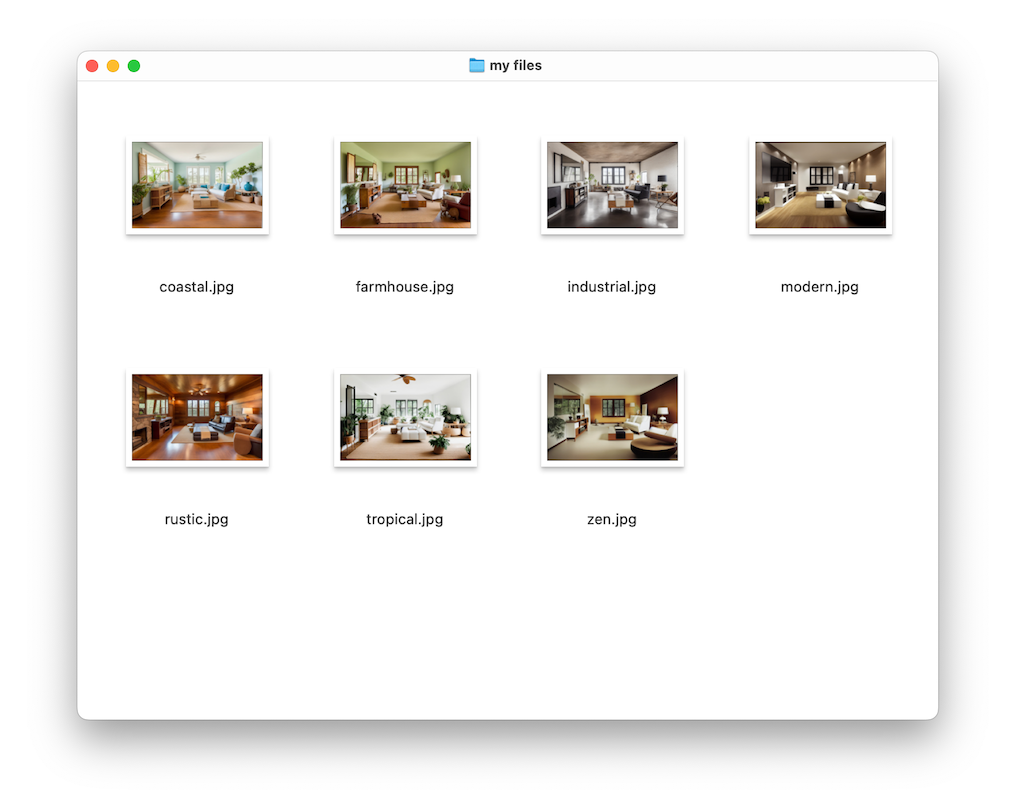Select the industrial.jpg thumbnail image
The image size is (1024, 796).
[612, 185]
